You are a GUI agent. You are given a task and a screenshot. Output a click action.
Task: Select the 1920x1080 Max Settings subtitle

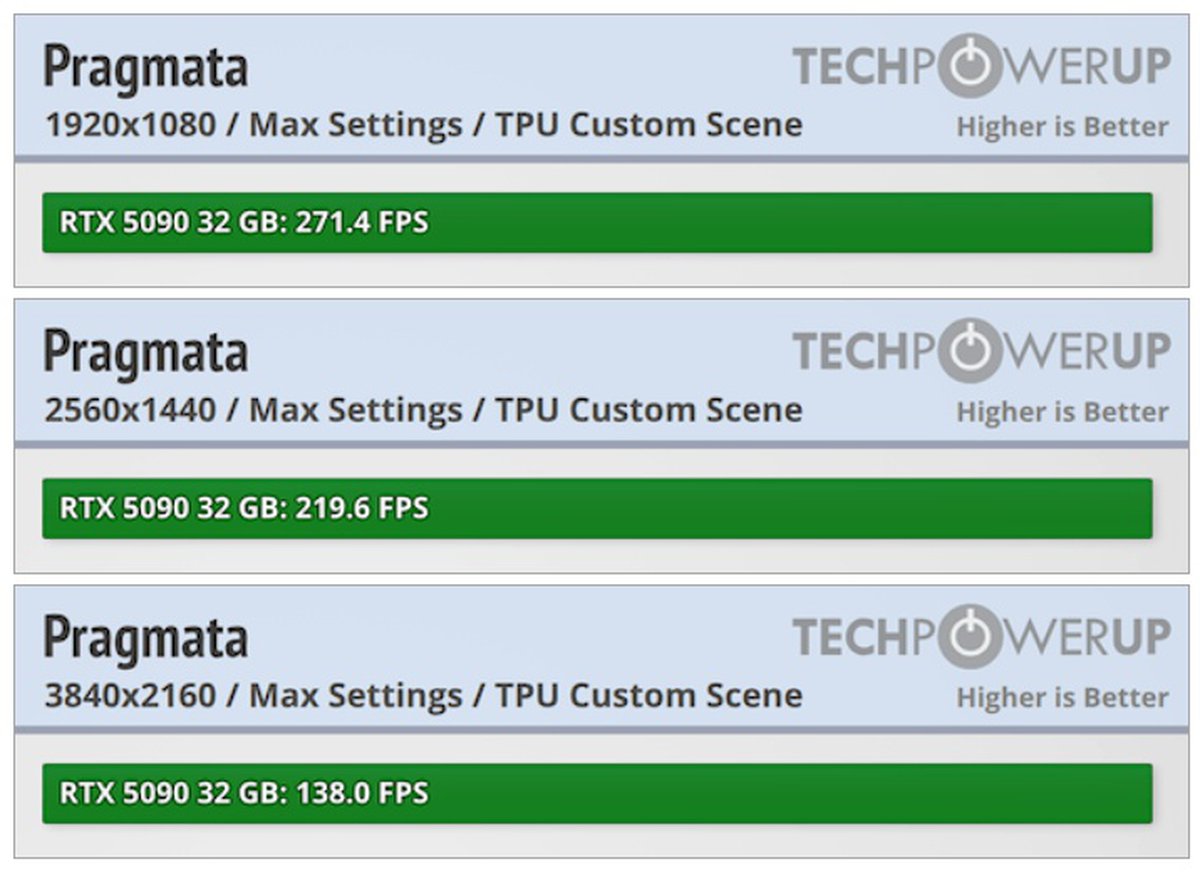pos(423,125)
